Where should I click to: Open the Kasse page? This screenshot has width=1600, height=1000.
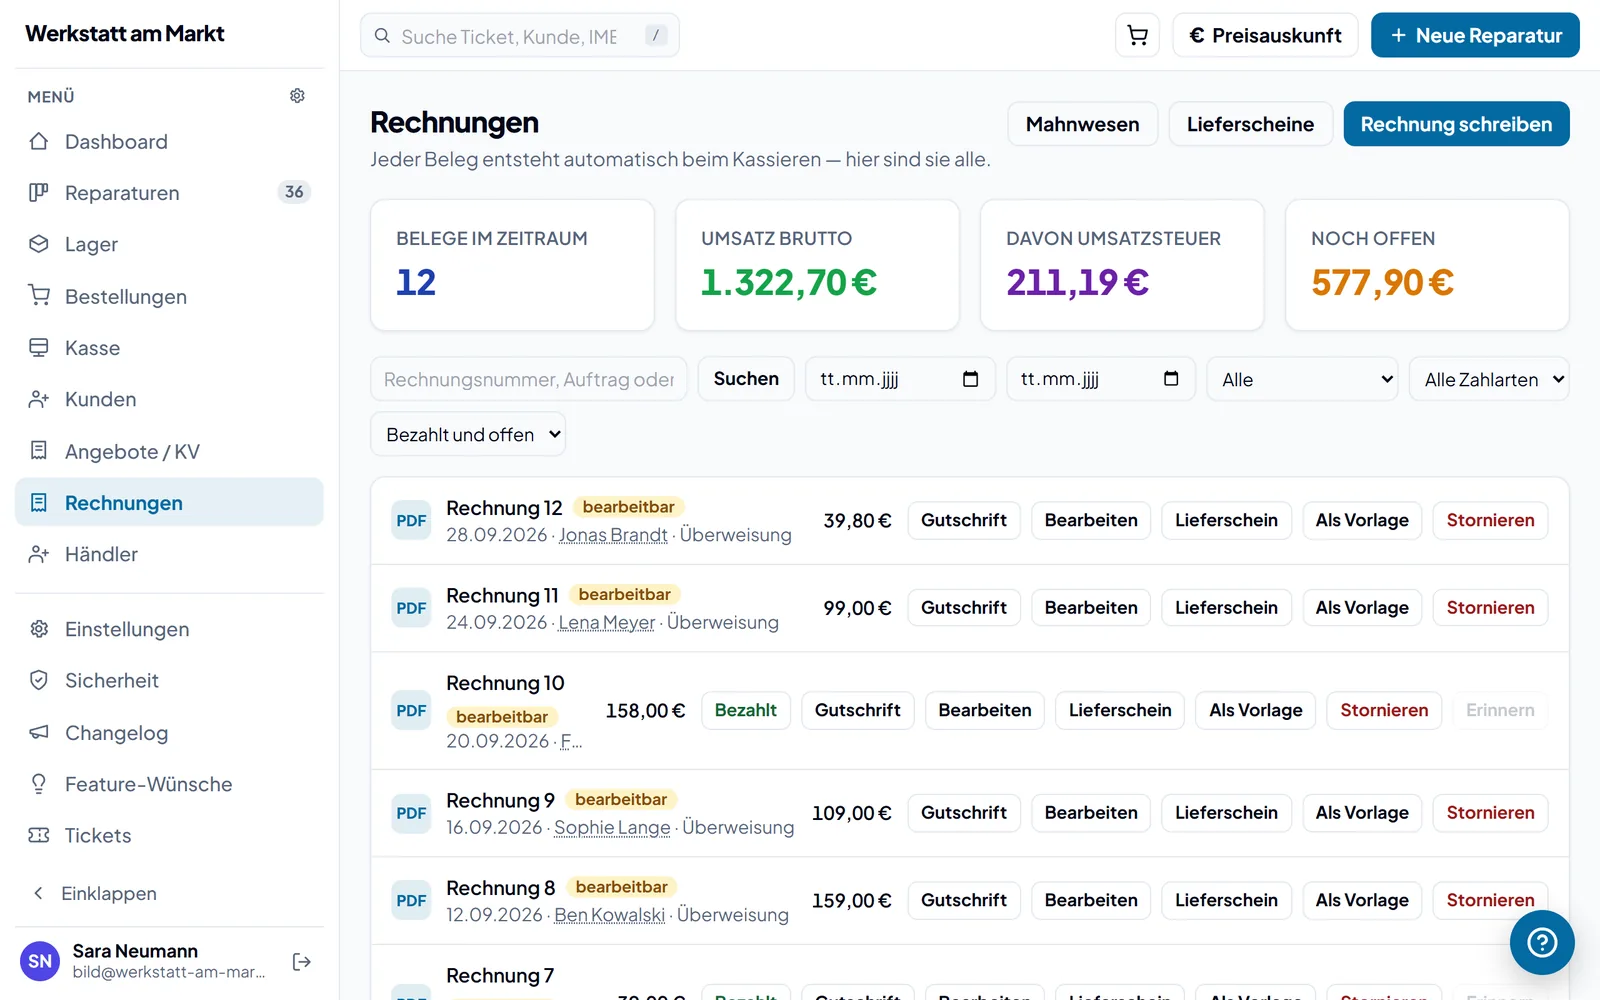[x=169, y=348]
